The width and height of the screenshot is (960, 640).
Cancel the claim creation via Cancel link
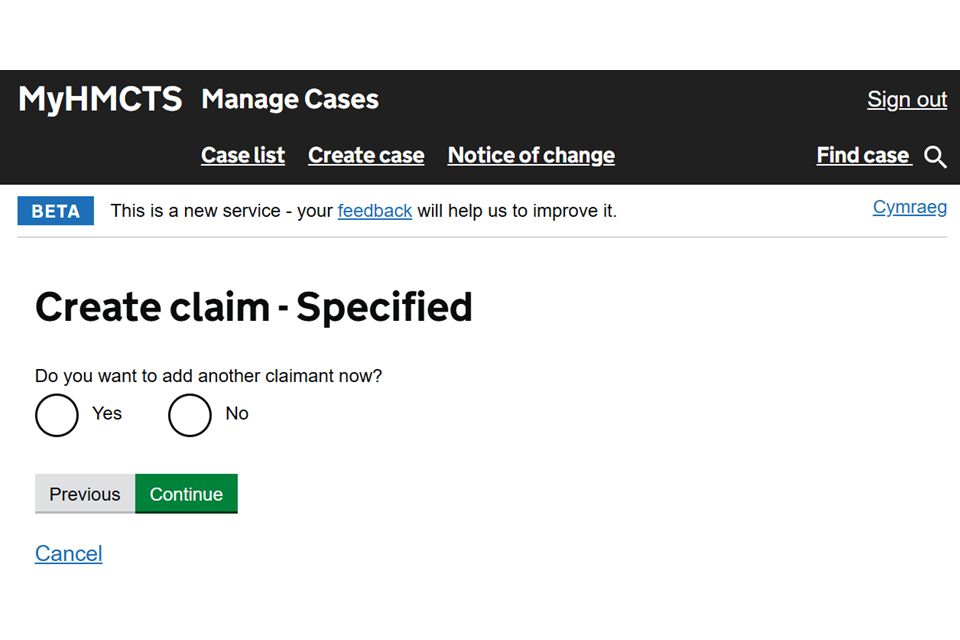pyautogui.click(x=68, y=554)
